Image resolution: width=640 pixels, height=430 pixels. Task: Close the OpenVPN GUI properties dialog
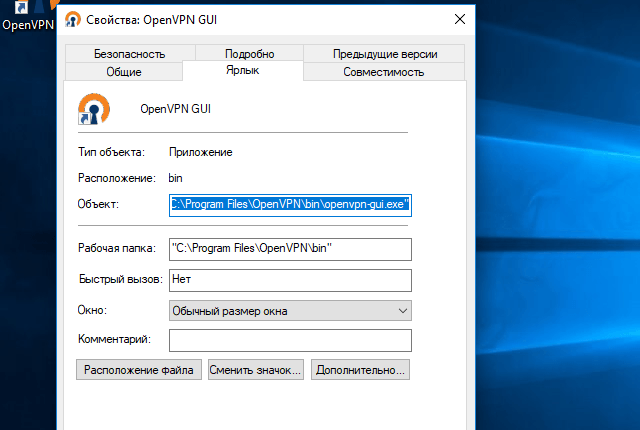(x=460, y=19)
